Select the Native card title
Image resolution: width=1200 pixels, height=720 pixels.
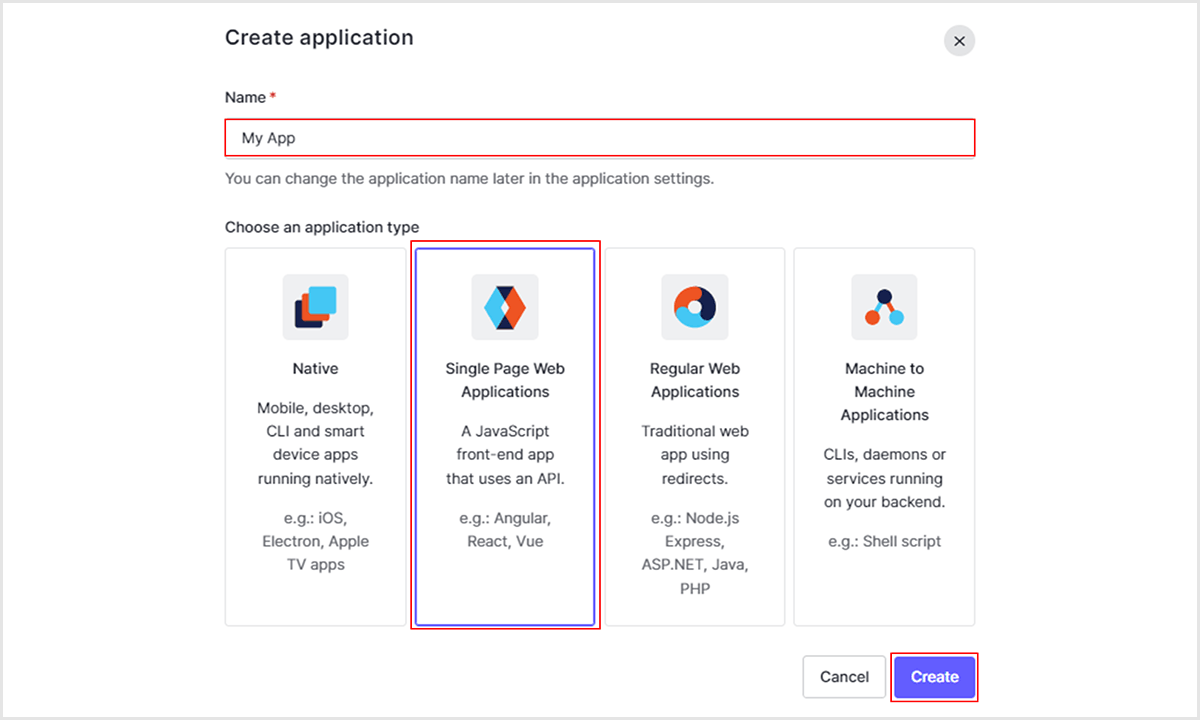coord(315,369)
